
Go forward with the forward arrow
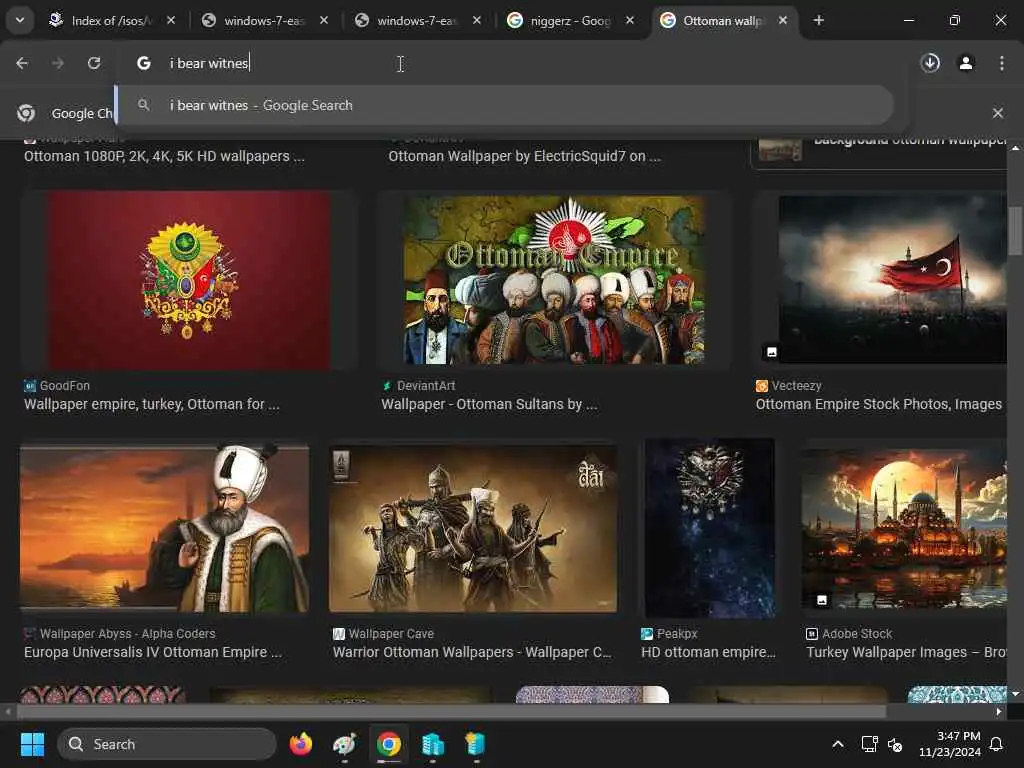tap(58, 63)
